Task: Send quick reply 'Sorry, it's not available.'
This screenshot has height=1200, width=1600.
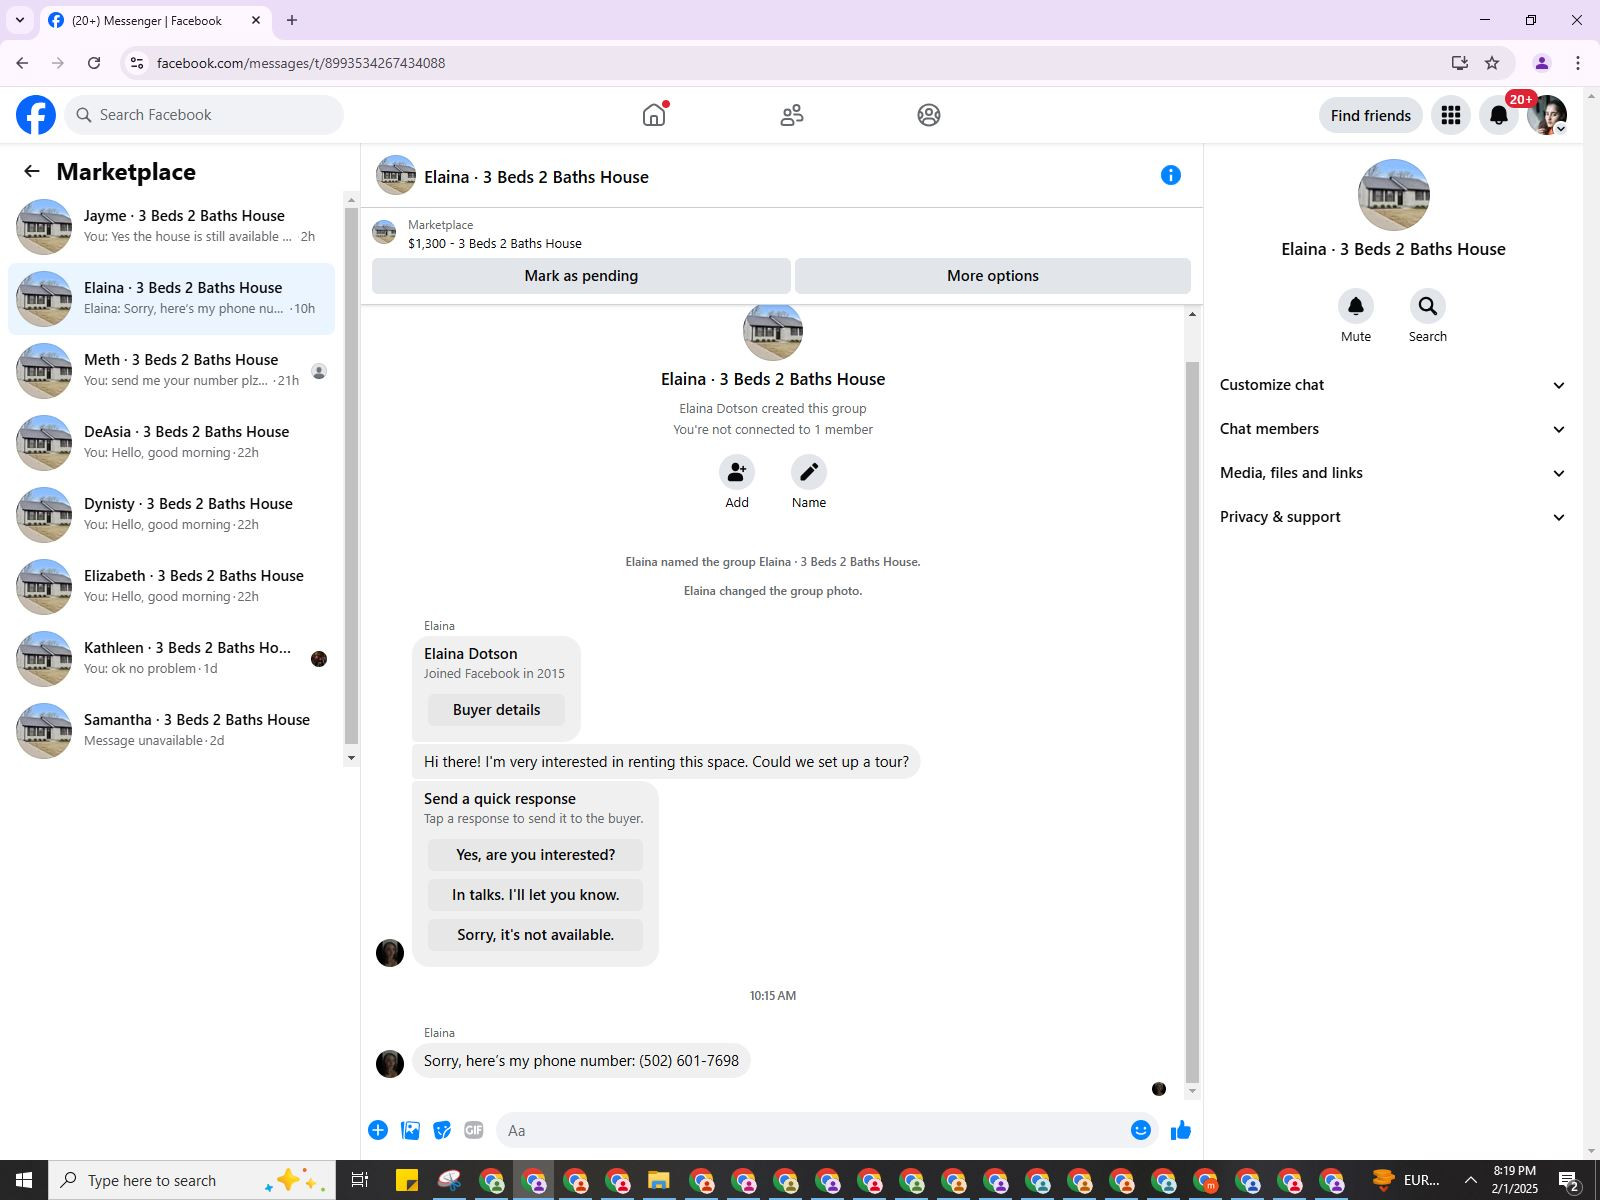Action: [x=535, y=935]
